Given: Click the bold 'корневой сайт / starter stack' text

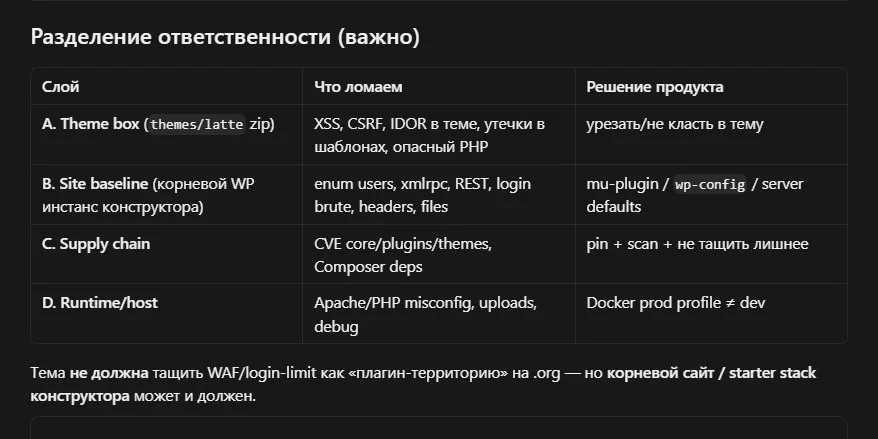Looking at the screenshot, I should point(711,373).
